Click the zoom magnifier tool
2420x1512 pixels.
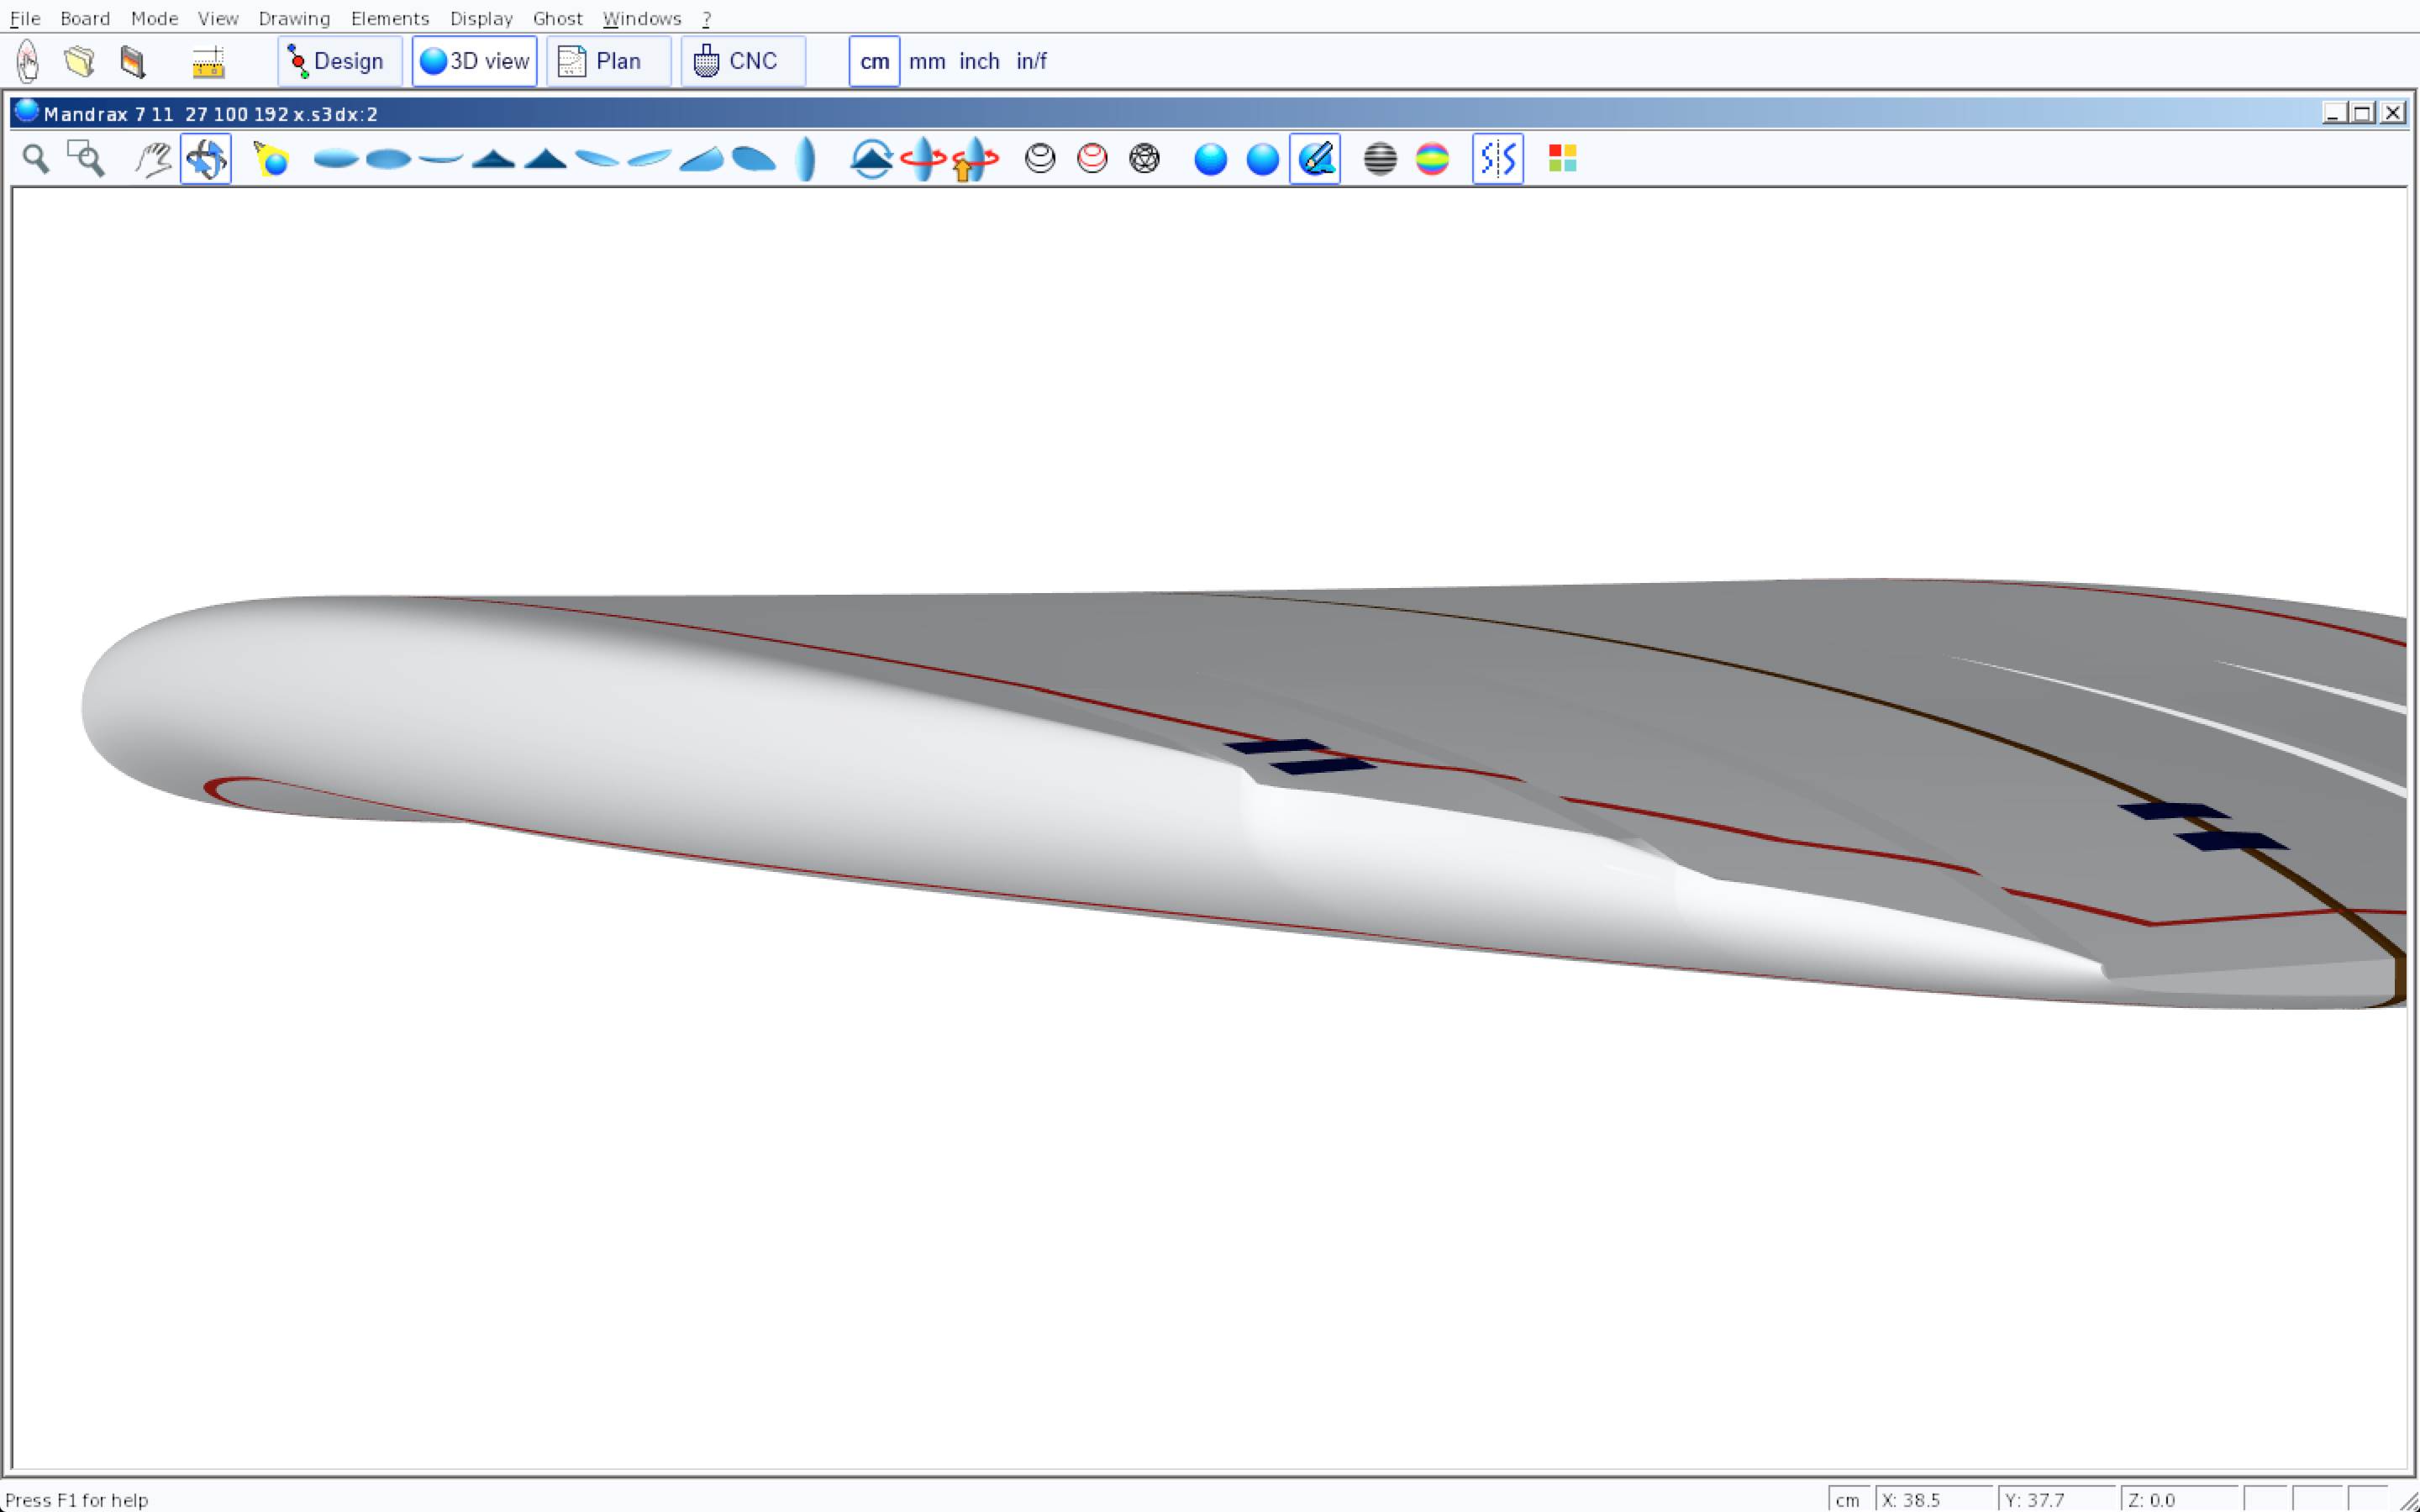[x=36, y=158]
